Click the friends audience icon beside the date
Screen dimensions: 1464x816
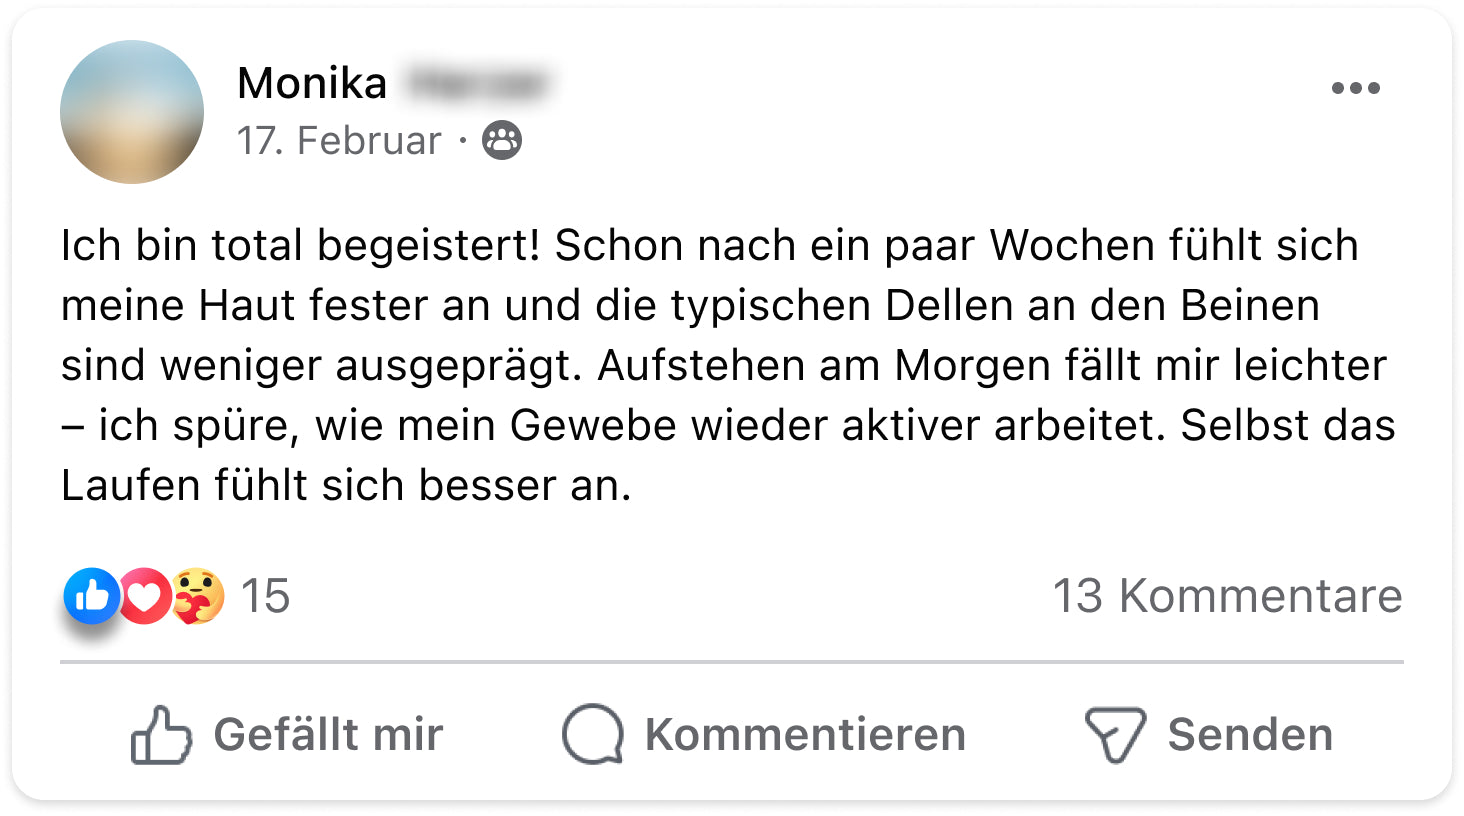click(x=502, y=141)
